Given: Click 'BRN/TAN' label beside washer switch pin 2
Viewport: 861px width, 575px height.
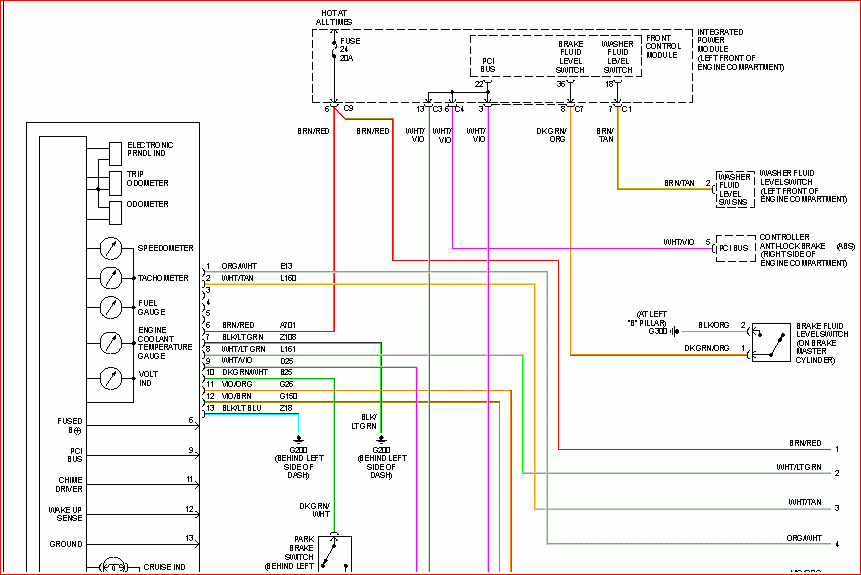Looking at the screenshot, I should (x=679, y=183).
